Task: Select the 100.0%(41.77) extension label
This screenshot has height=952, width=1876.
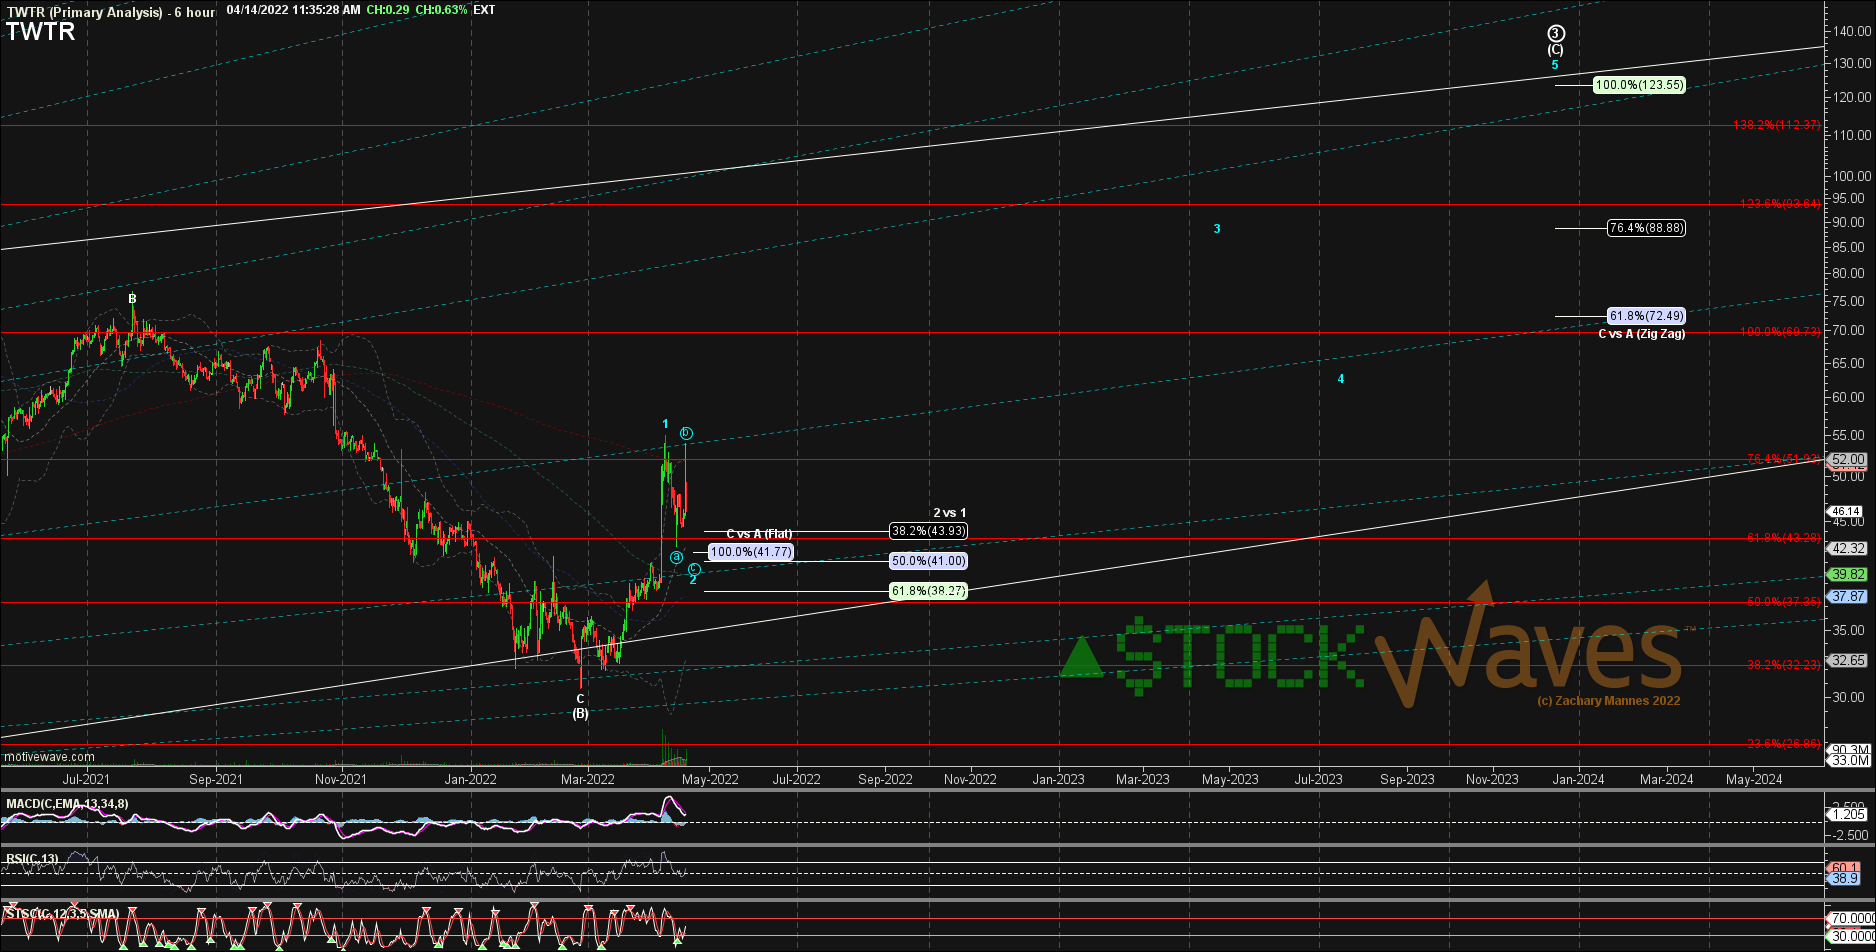Action: (751, 552)
